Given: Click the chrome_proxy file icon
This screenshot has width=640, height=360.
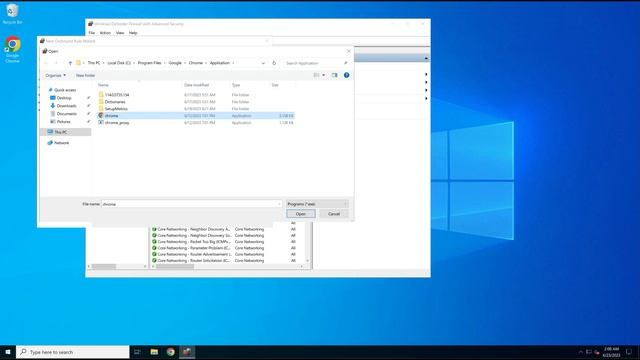Looking at the screenshot, I should [x=101, y=123].
